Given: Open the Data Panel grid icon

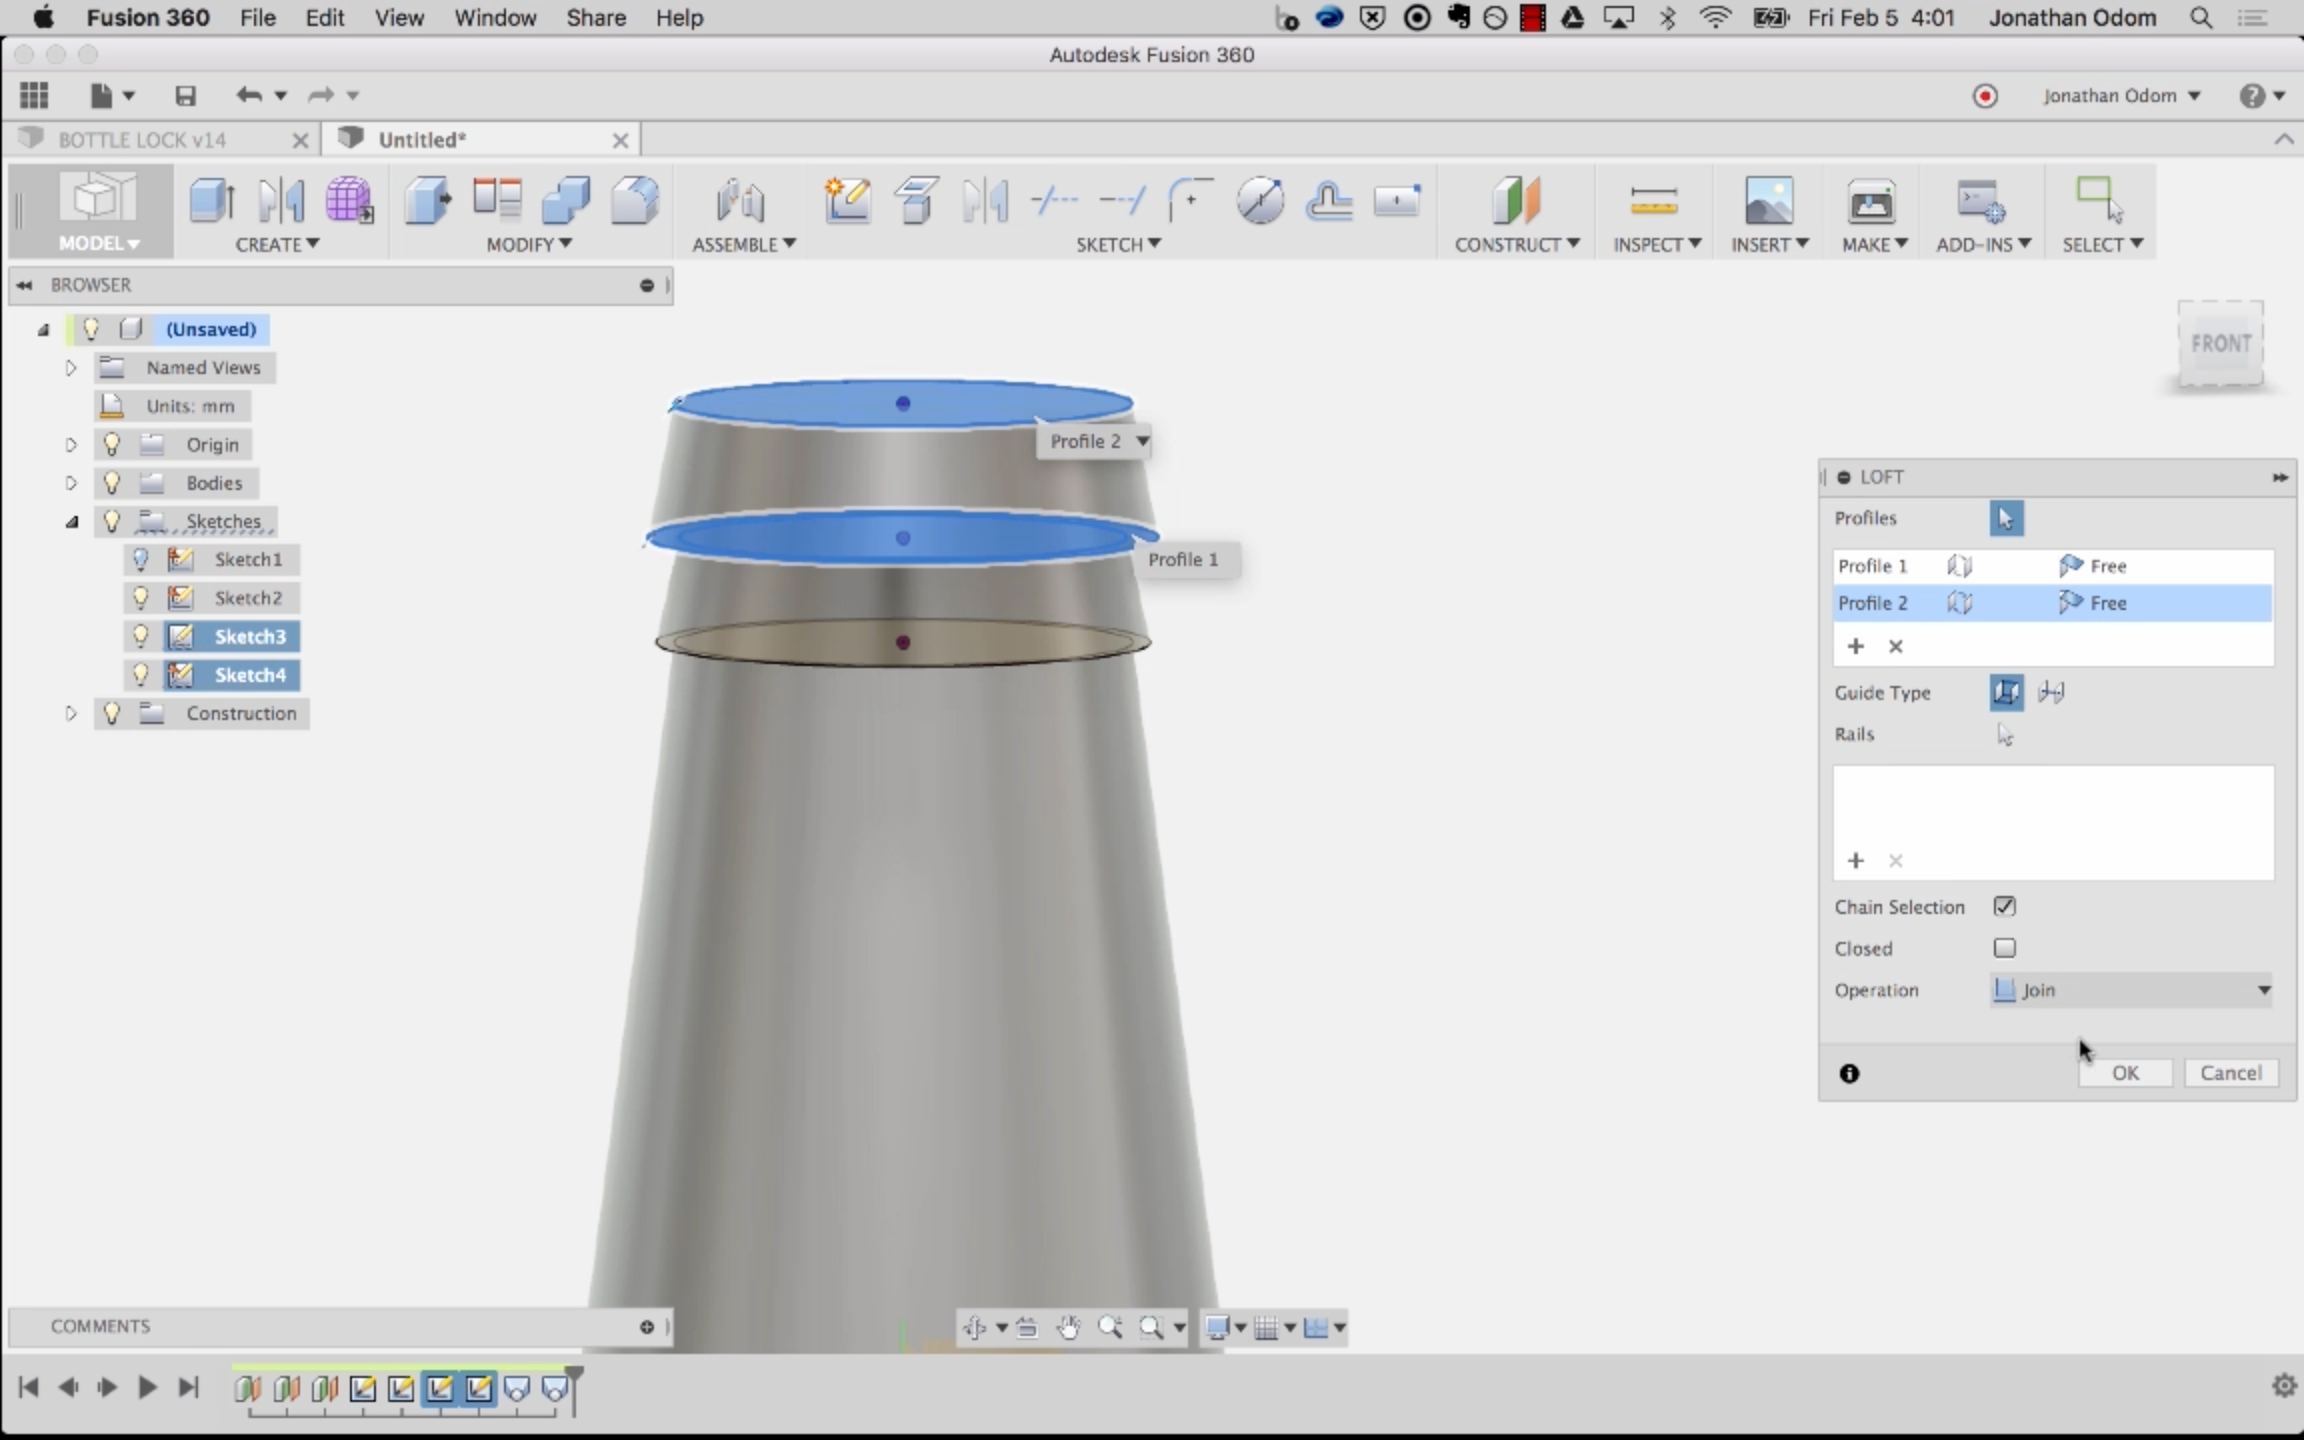Looking at the screenshot, I should click(x=34, y=96).
